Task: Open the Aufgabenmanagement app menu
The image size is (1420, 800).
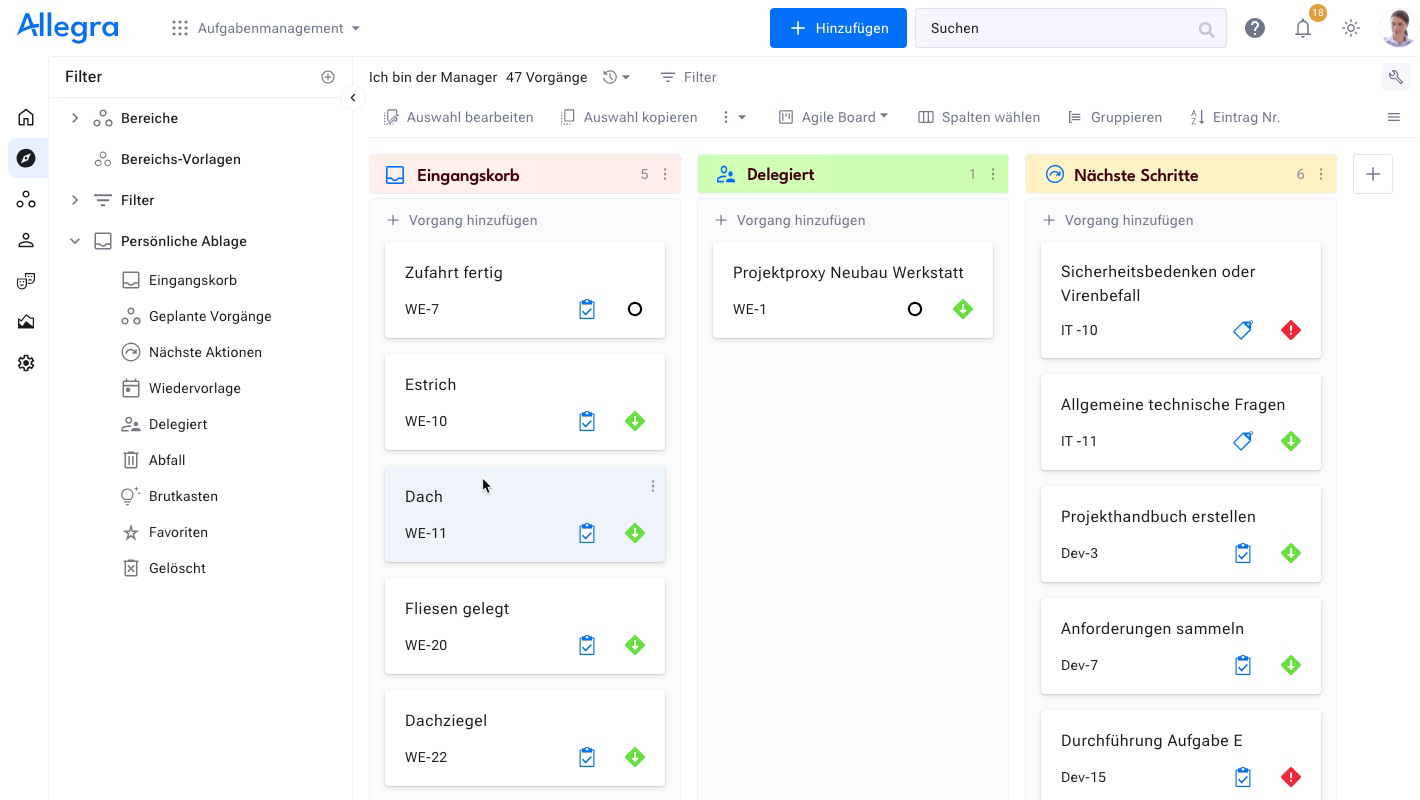Action: [266, 28]
